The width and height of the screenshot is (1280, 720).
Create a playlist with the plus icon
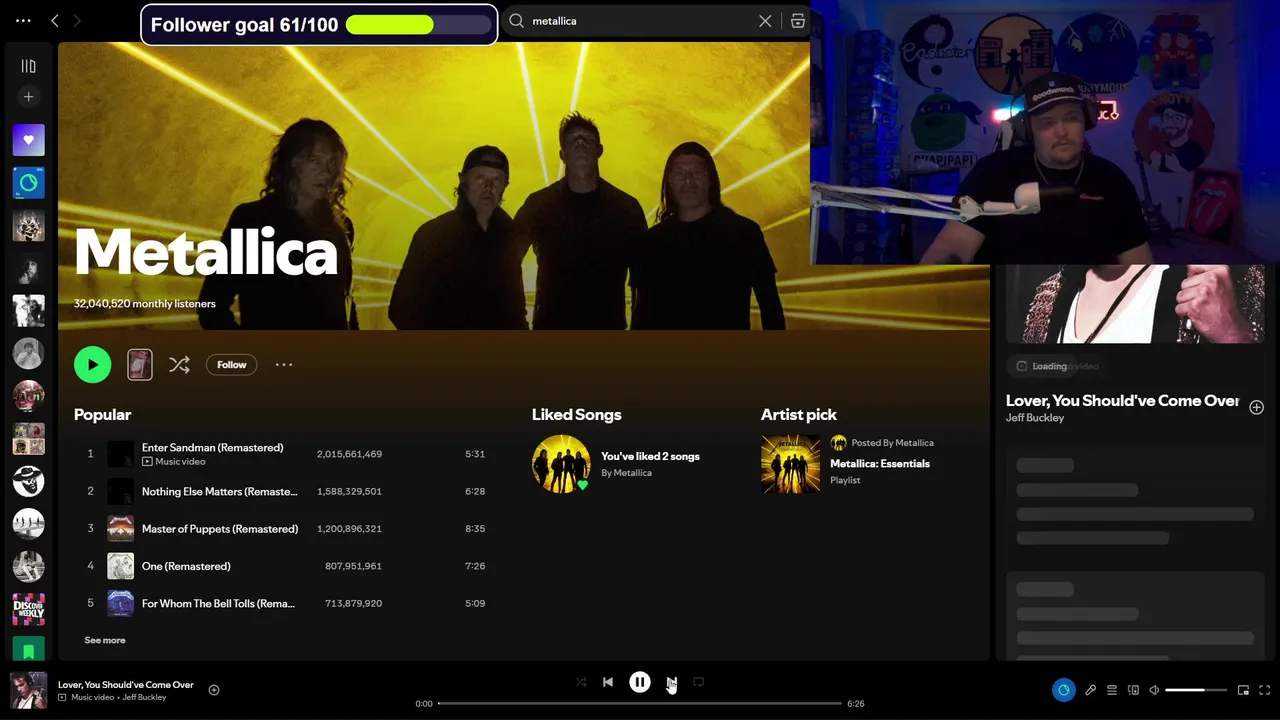pyautogui.click(x=28, y=97)
